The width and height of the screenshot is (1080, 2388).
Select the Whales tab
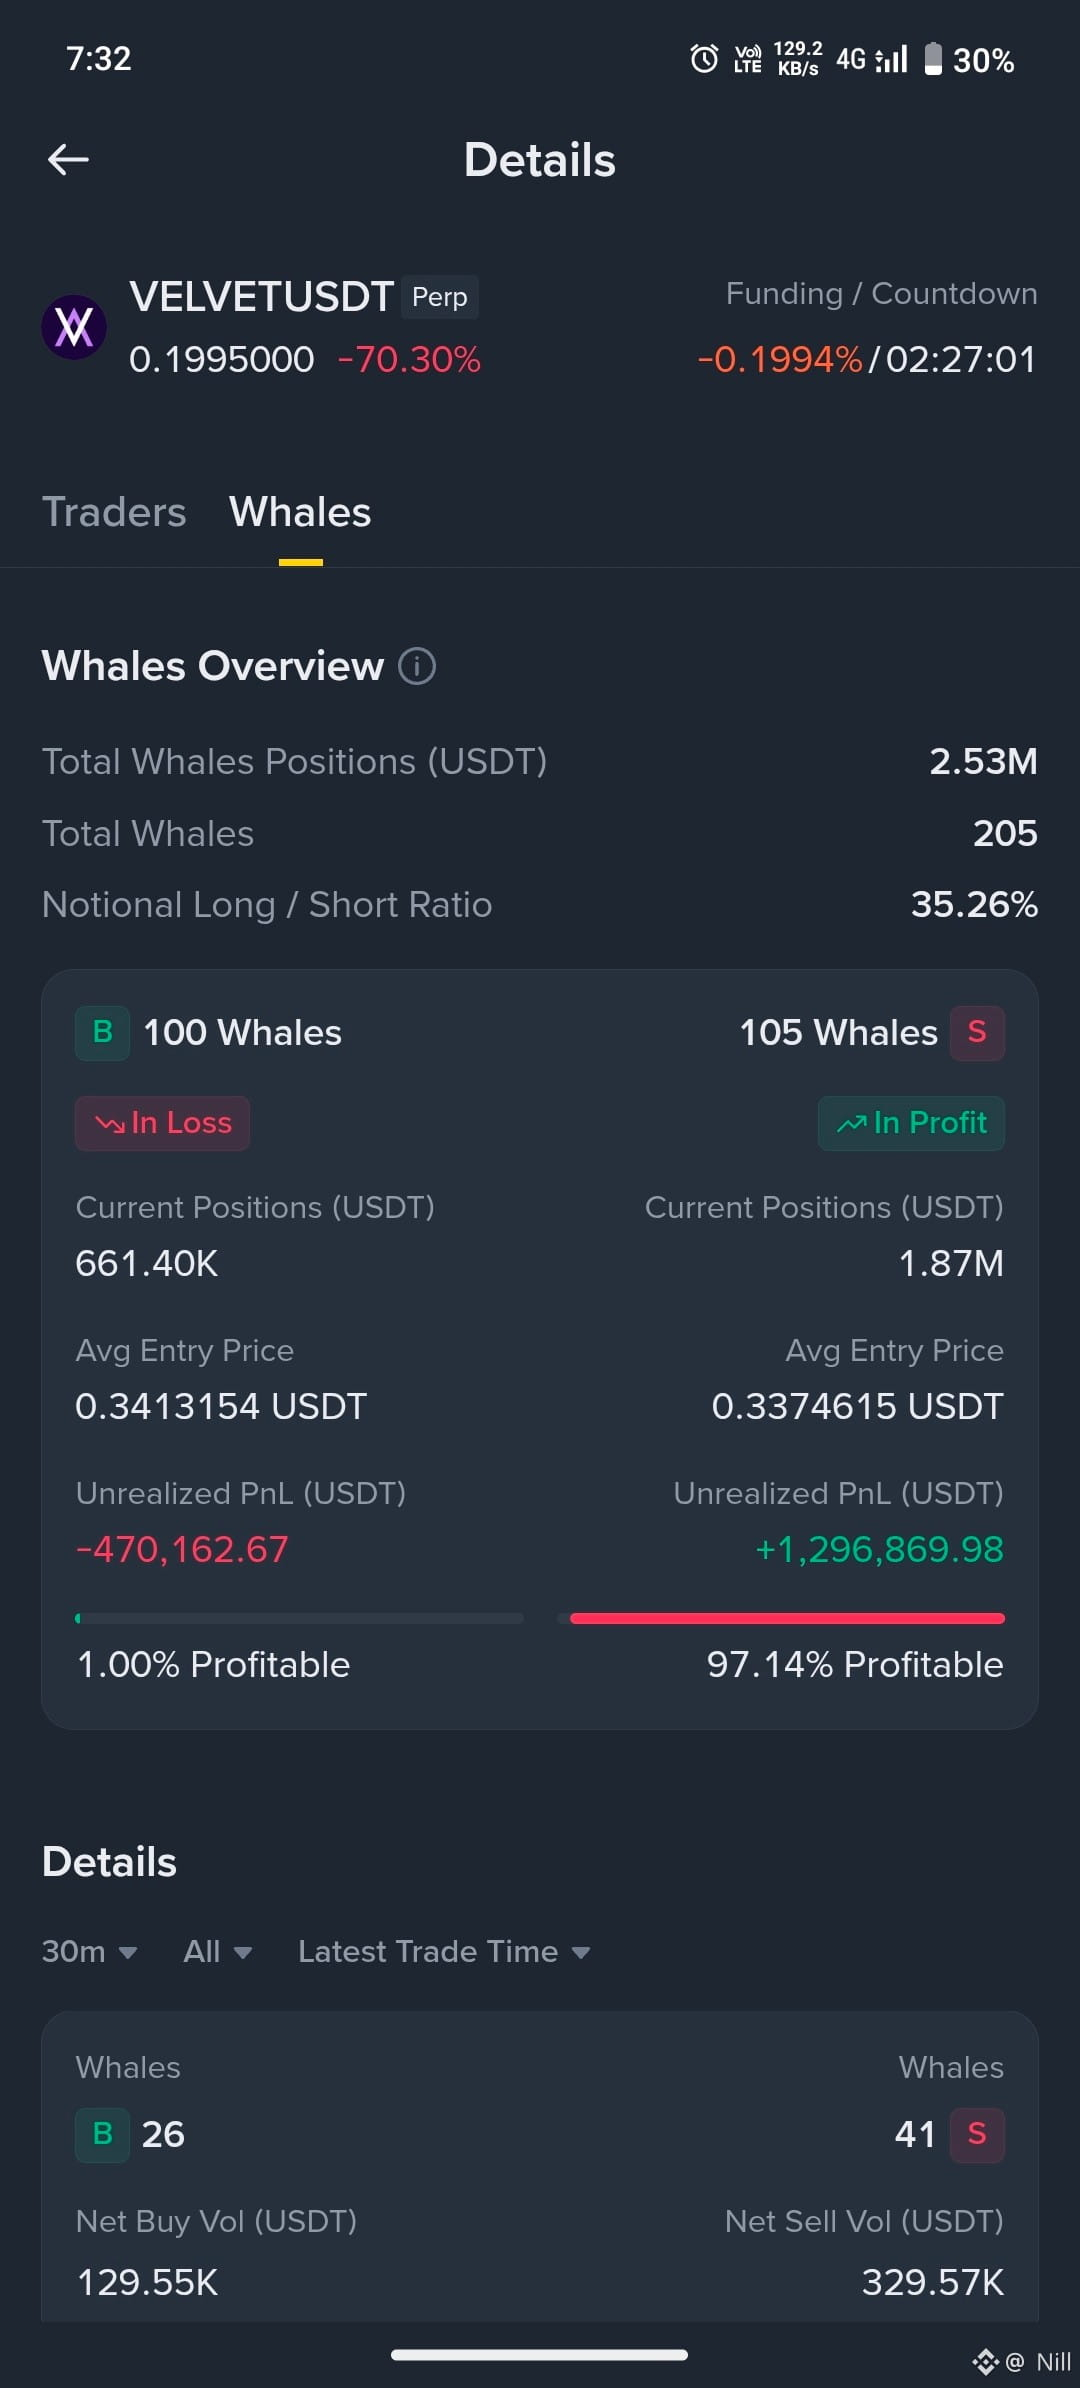tap(300, 512)
